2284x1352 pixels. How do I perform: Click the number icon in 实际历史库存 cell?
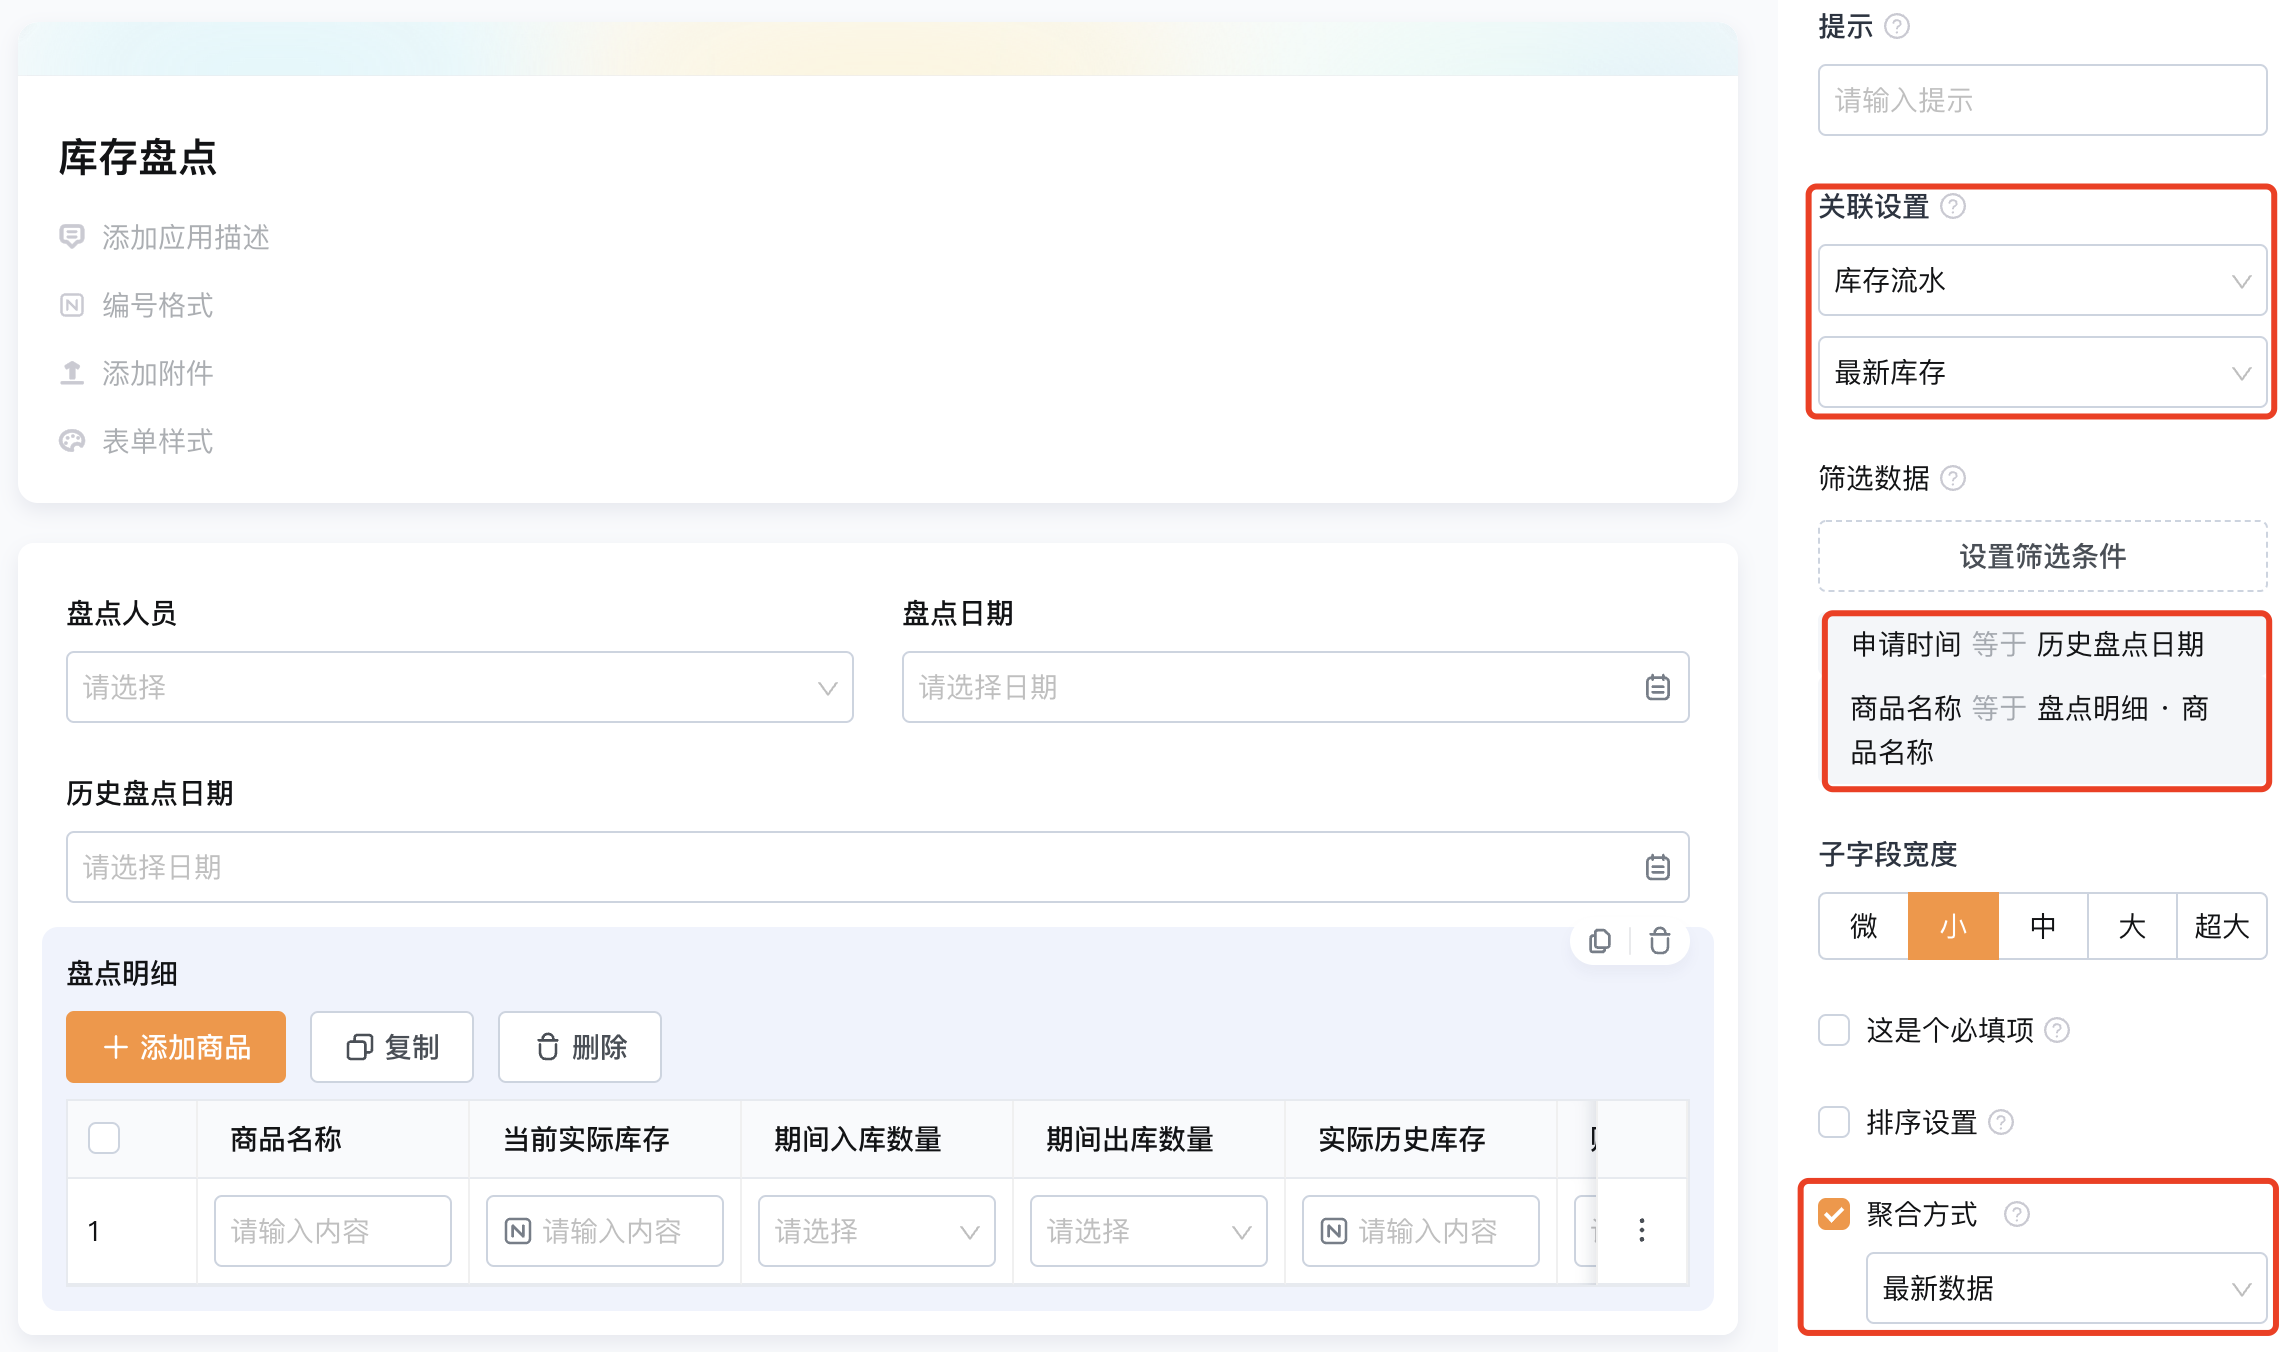point(1334,1231)
